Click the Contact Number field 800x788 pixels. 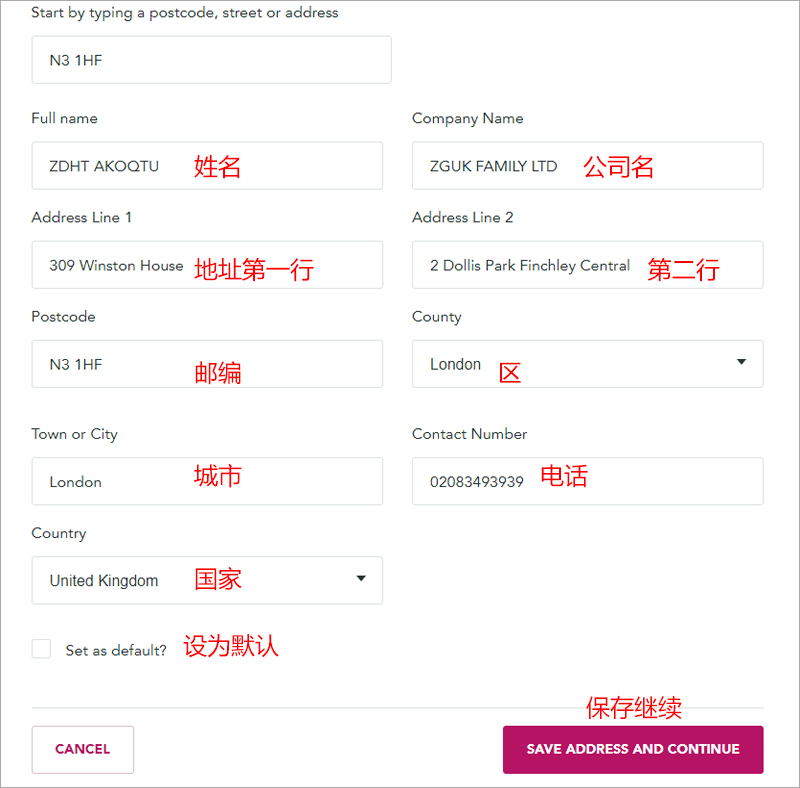(x=588, y=481)
